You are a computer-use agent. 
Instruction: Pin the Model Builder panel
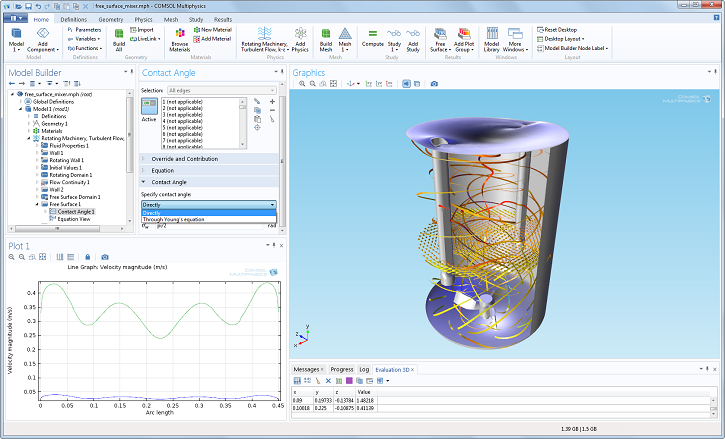132,72
